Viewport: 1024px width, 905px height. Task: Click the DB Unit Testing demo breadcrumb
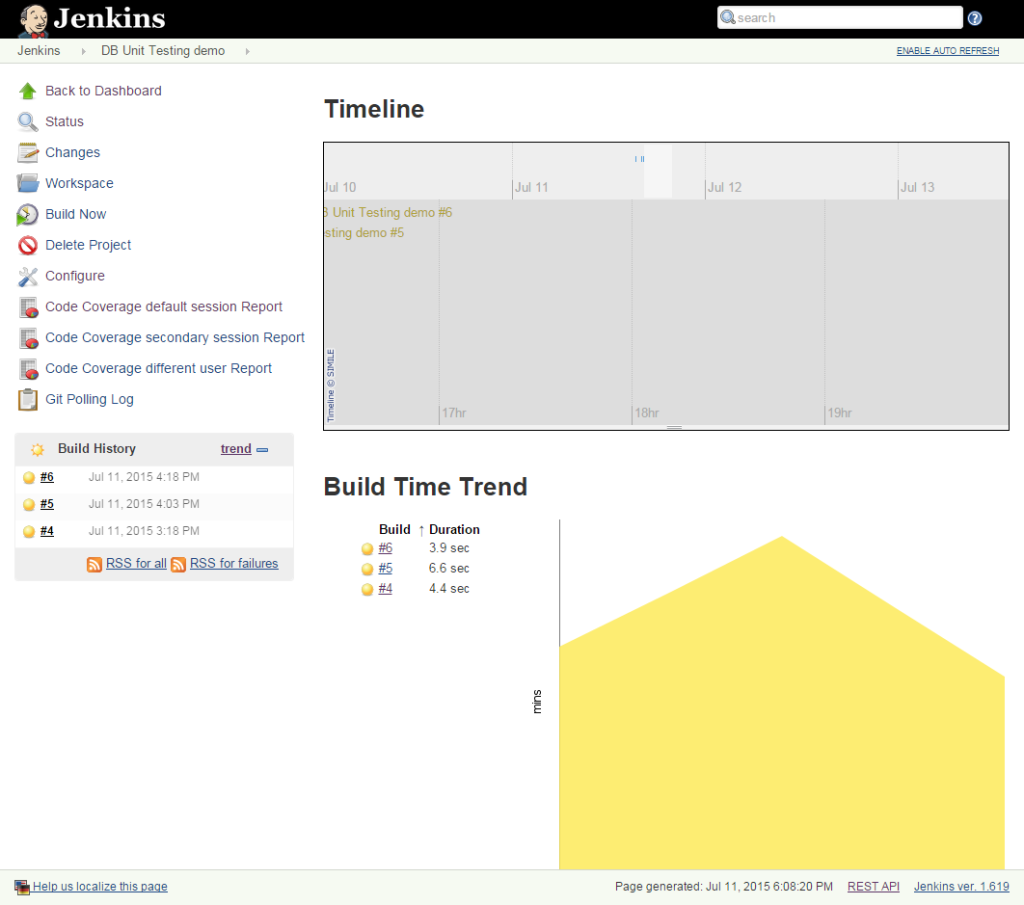(163, 51)
